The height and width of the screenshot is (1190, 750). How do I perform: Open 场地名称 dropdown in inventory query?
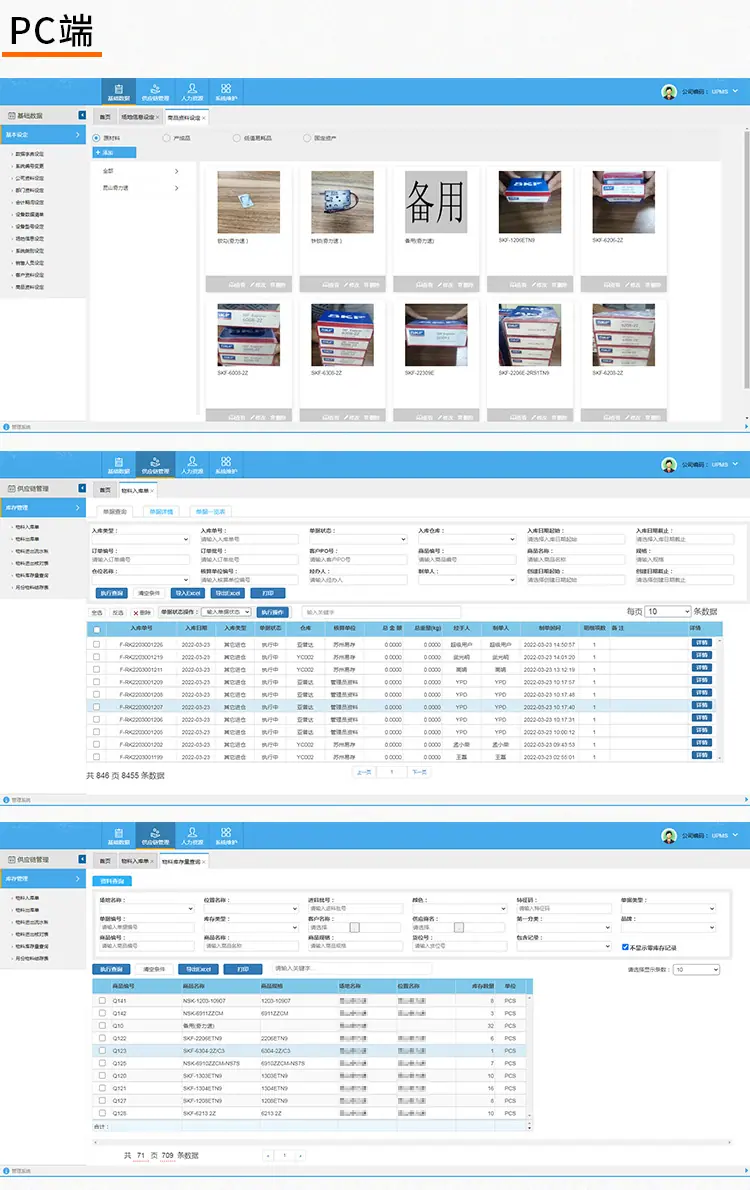coord(147,908)
